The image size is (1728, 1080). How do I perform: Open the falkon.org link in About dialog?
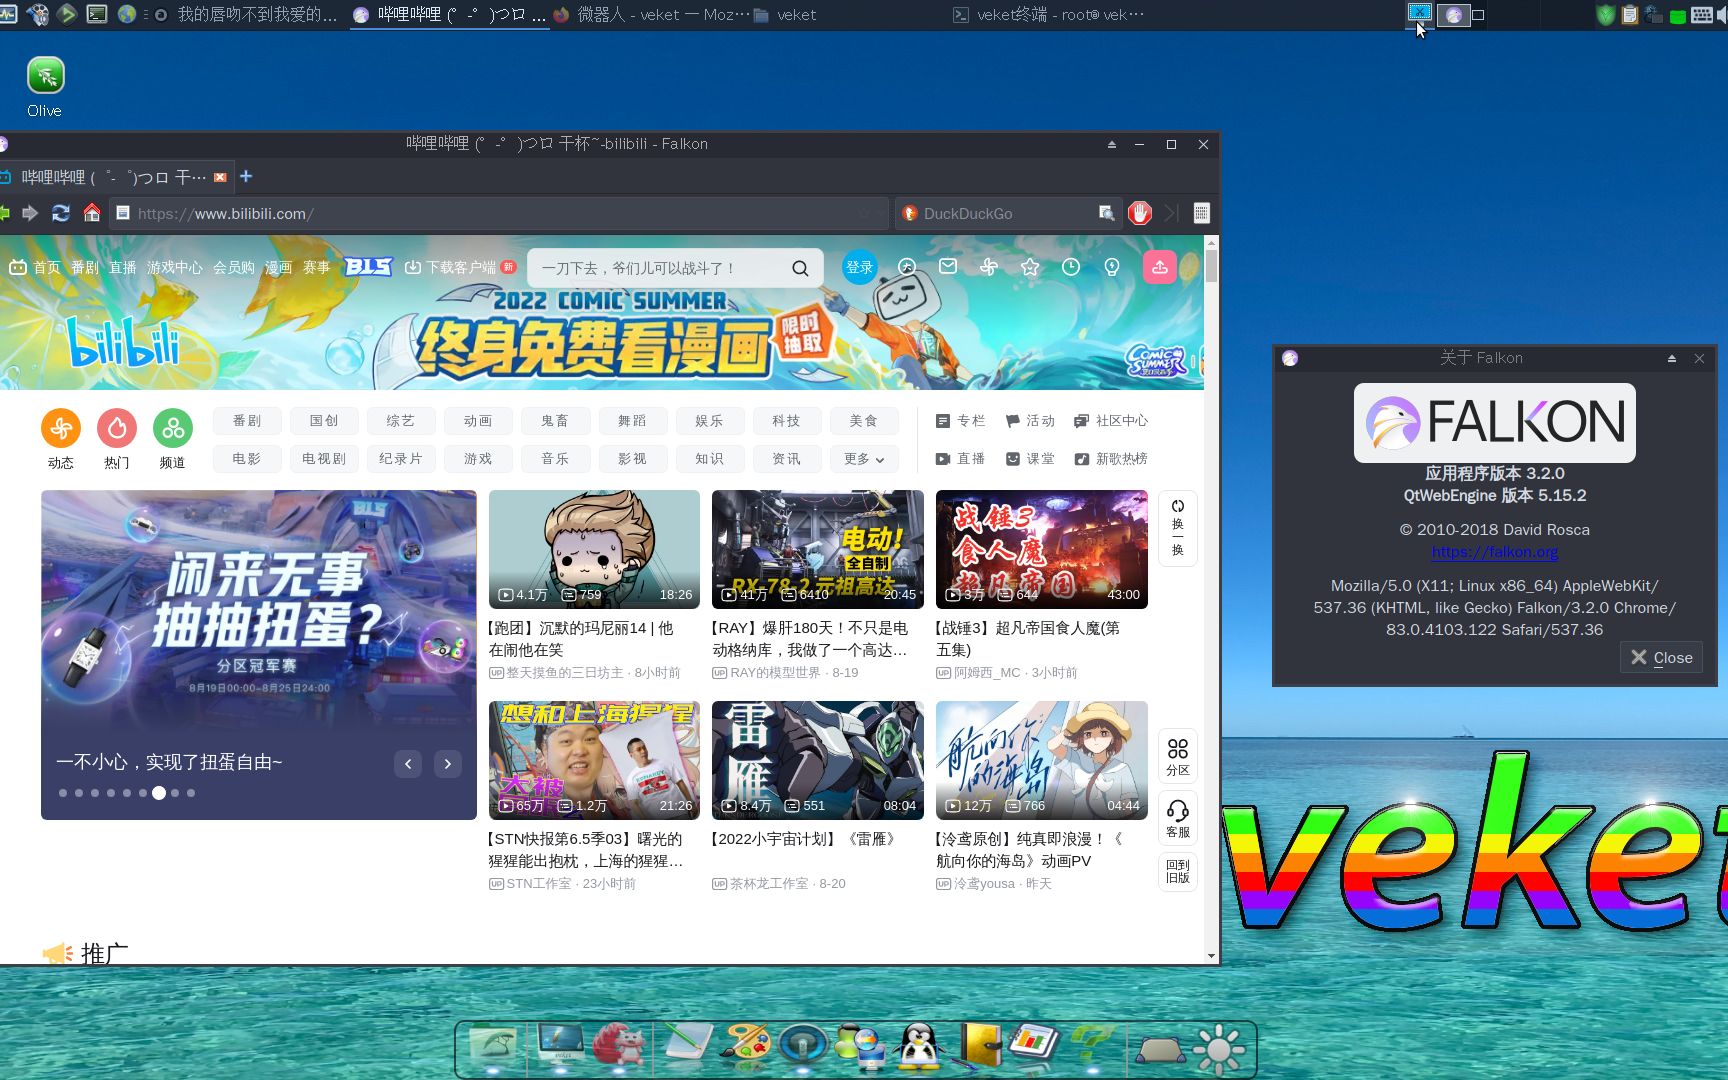click(x=1494, y=552)
